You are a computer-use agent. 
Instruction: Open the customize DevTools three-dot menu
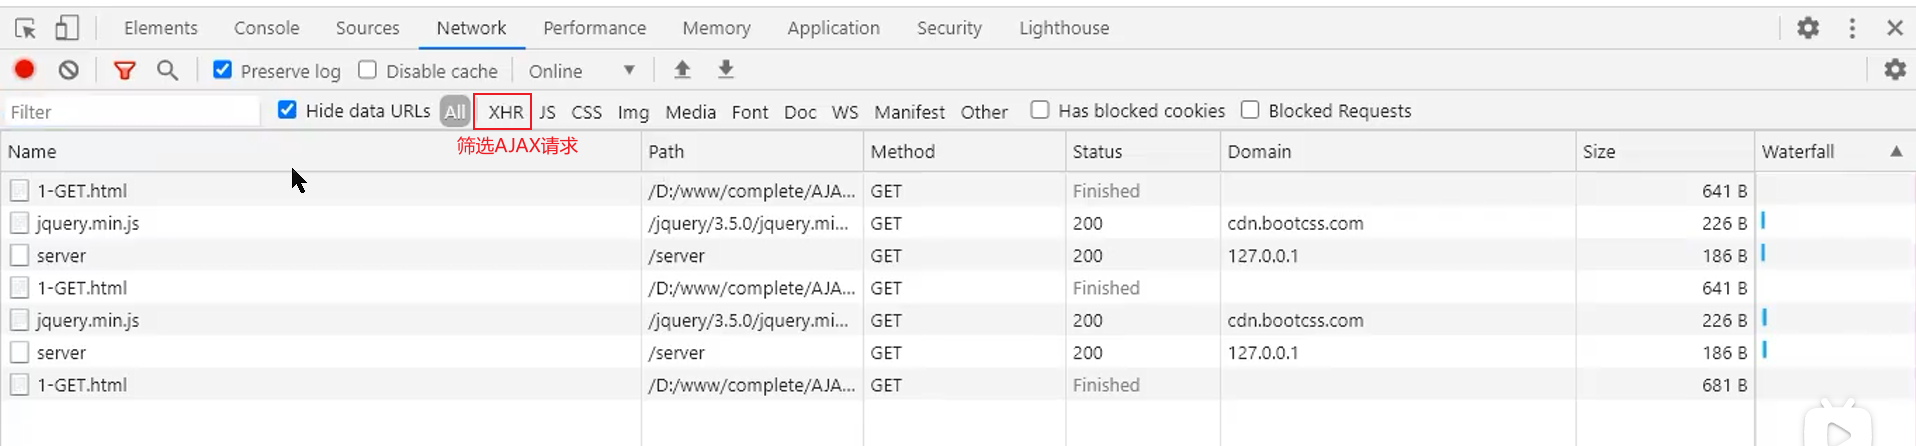[x=1852, y=28]
